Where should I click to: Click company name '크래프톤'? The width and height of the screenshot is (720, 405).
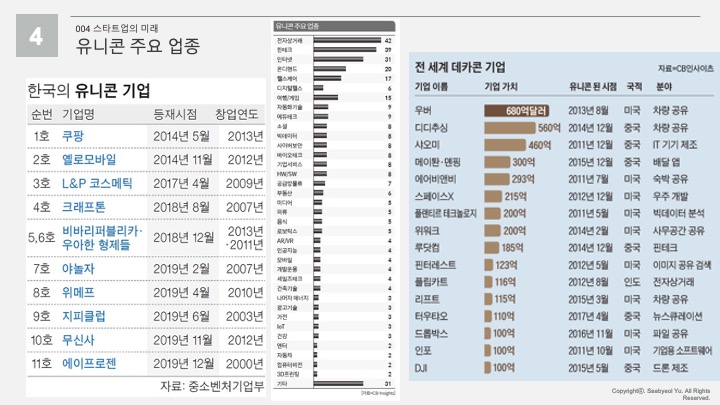[84, 207]
